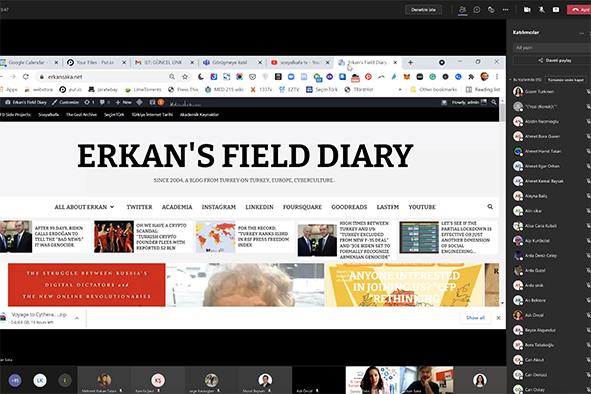The image size is (591, 394).
Task: Reload the page in the browser
Action: (26, 77)
